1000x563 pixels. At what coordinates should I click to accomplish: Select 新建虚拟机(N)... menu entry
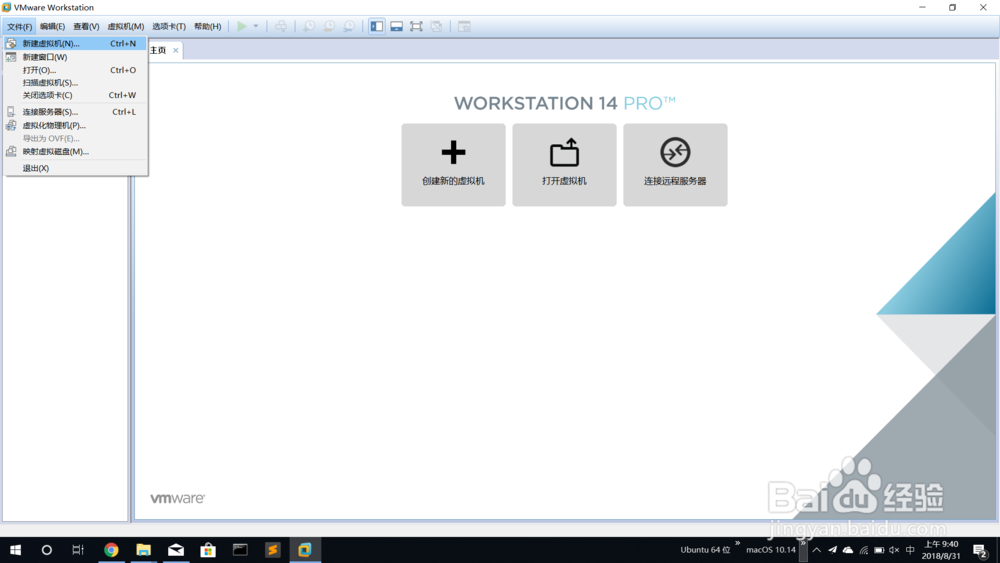coord(76,43)
